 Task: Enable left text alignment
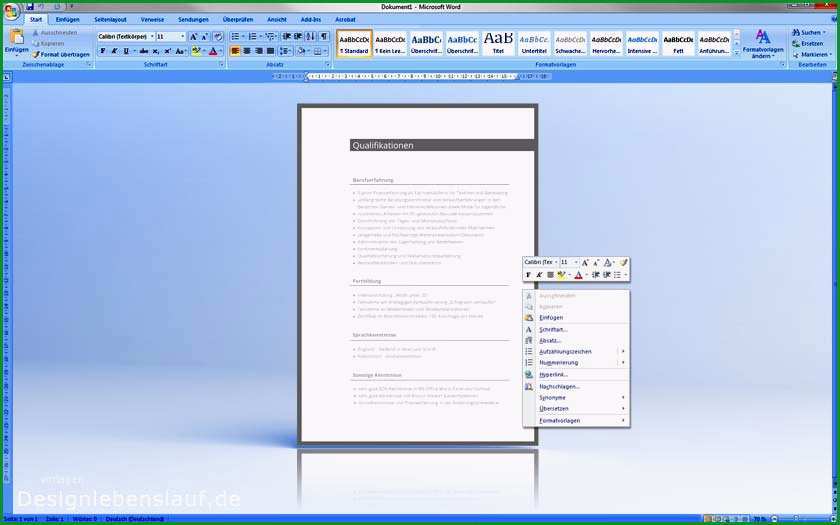235,51
